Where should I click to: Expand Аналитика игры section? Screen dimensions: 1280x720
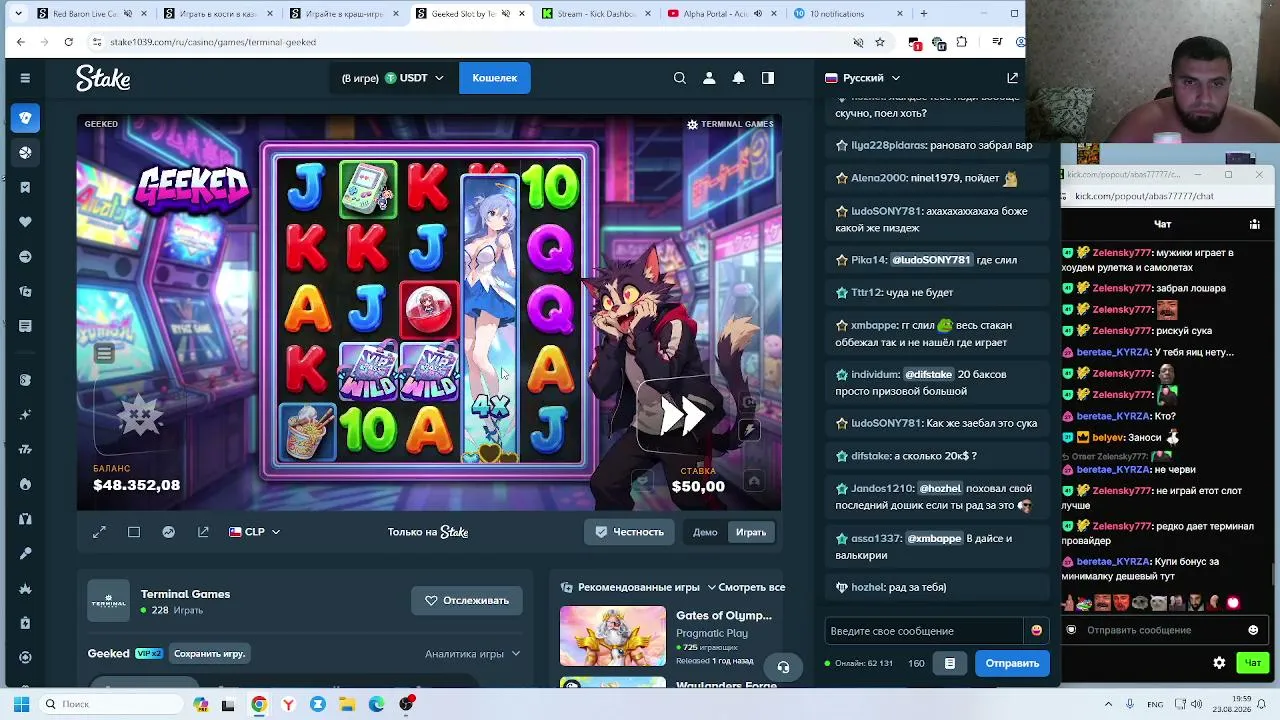pyautogui.click(x=473, y=654)
